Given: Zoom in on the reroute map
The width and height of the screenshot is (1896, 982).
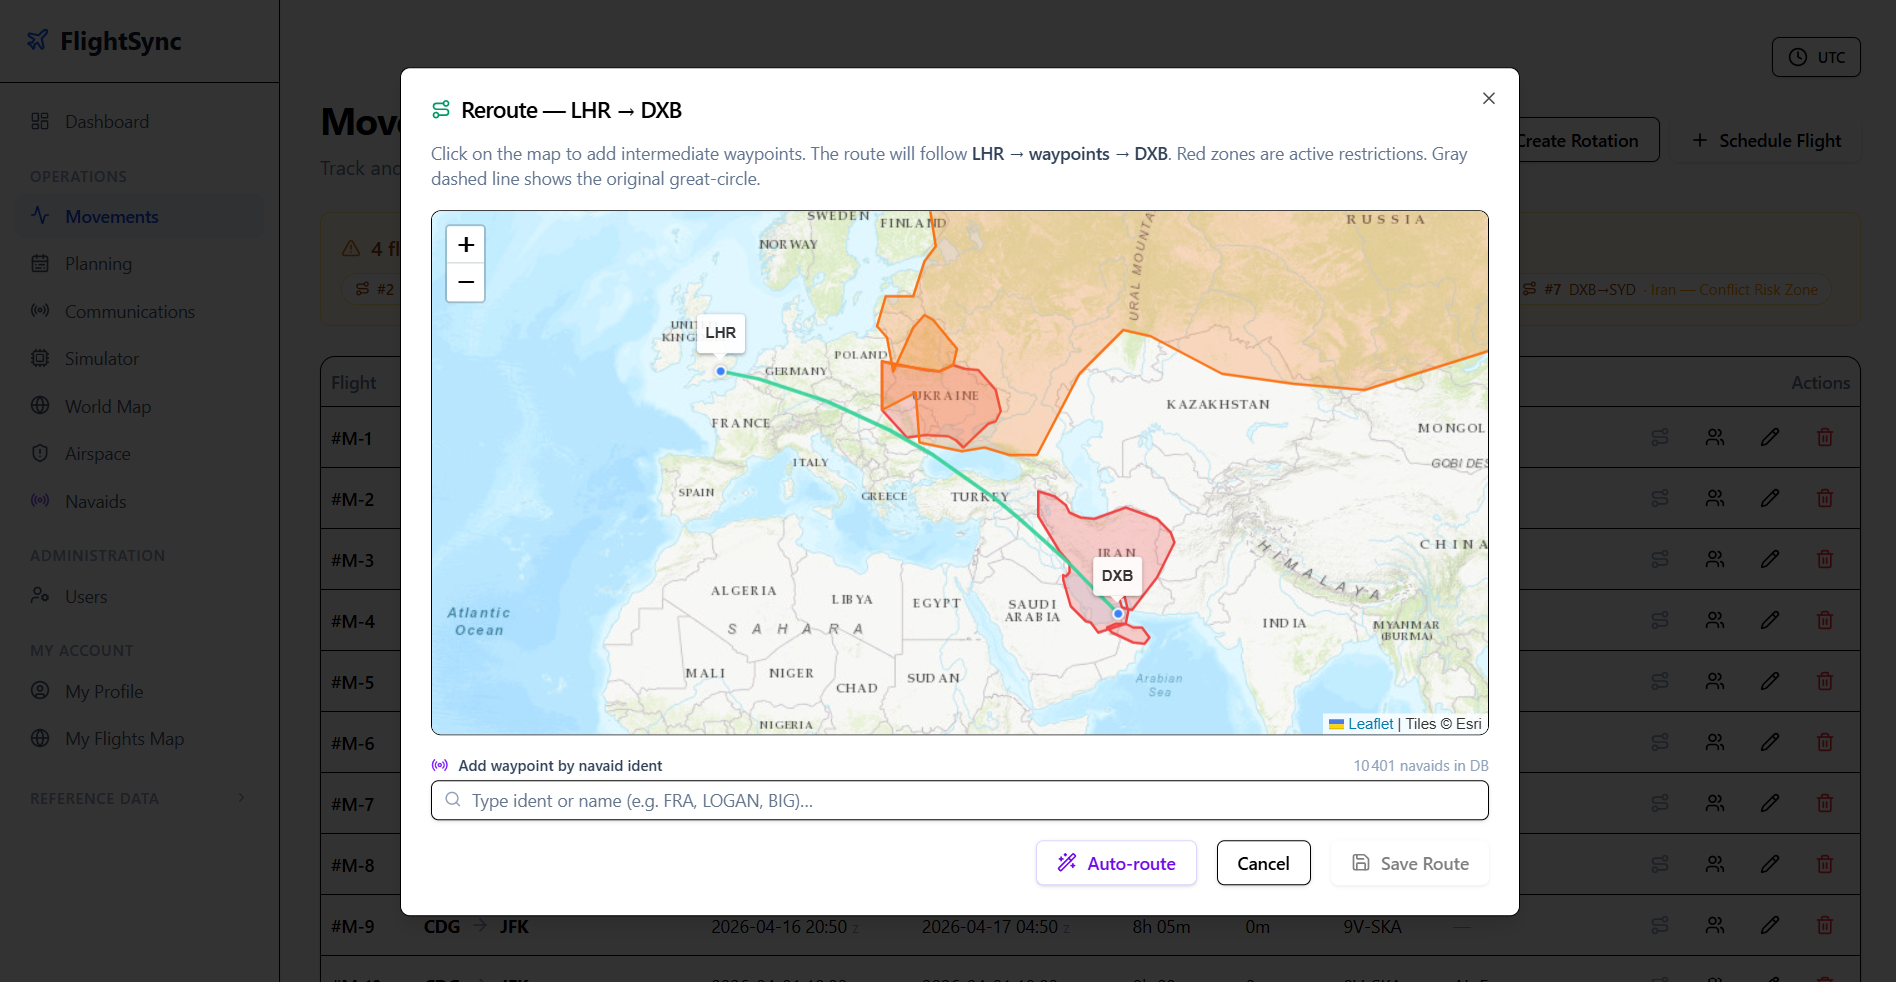Looking at the screenshot, I should pyautogui.click(x=466, y=245).
